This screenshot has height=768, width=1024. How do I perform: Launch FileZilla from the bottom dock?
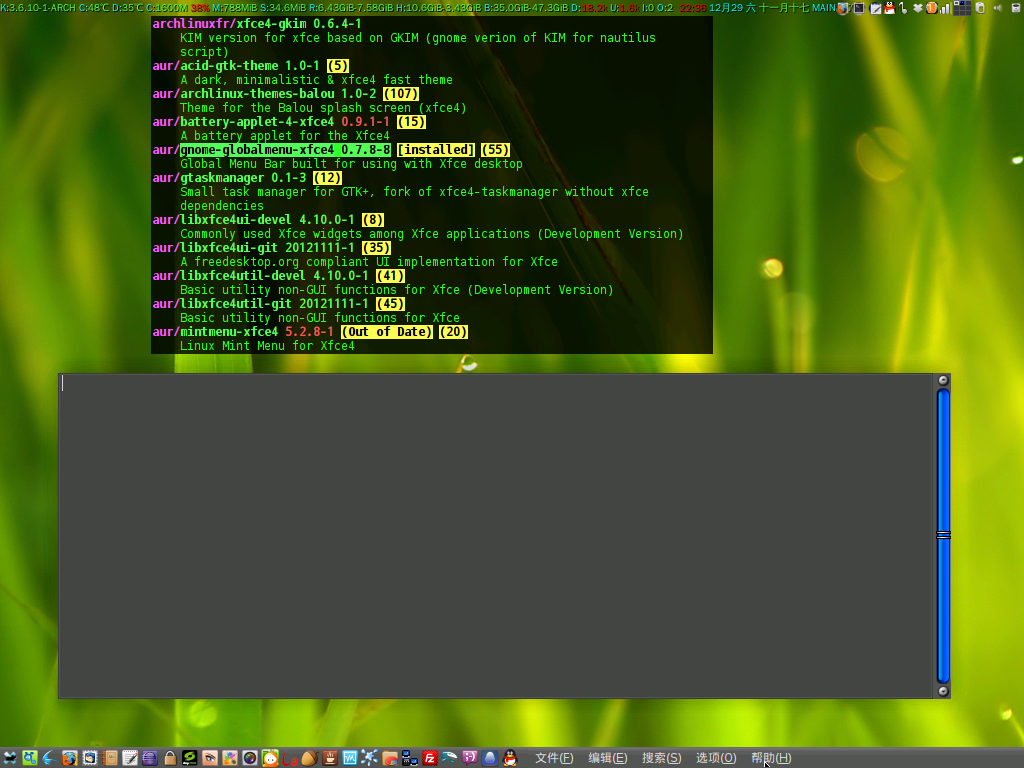430,758
